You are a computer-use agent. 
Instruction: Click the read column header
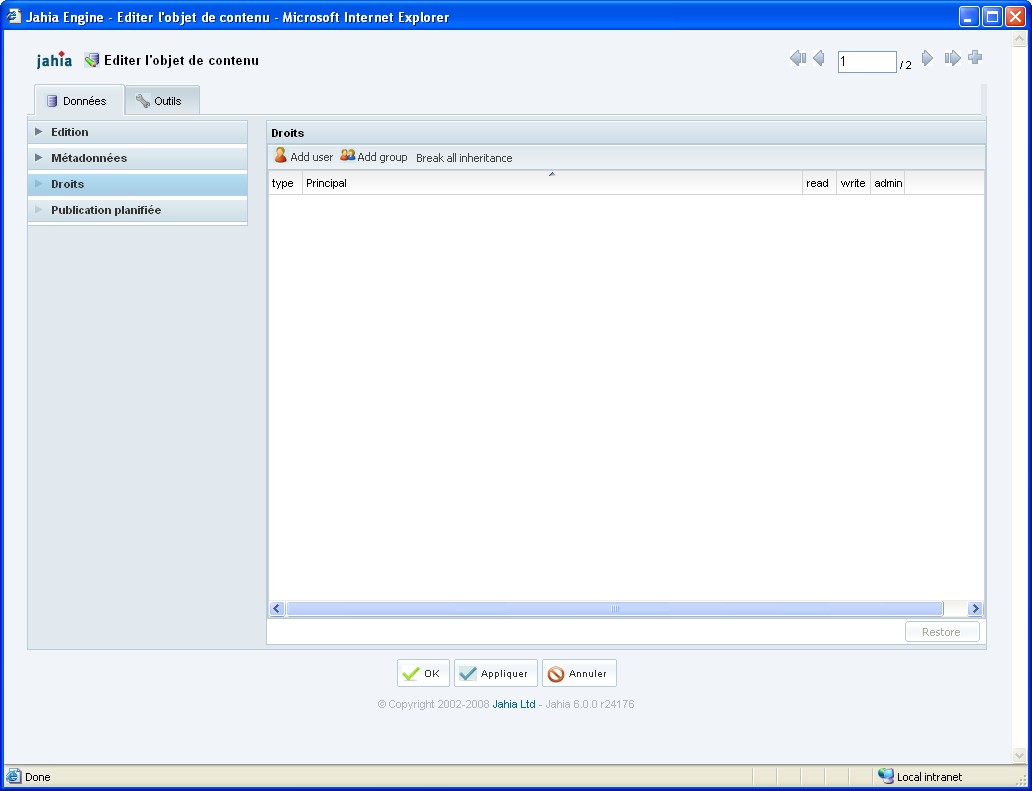[819, 183]
